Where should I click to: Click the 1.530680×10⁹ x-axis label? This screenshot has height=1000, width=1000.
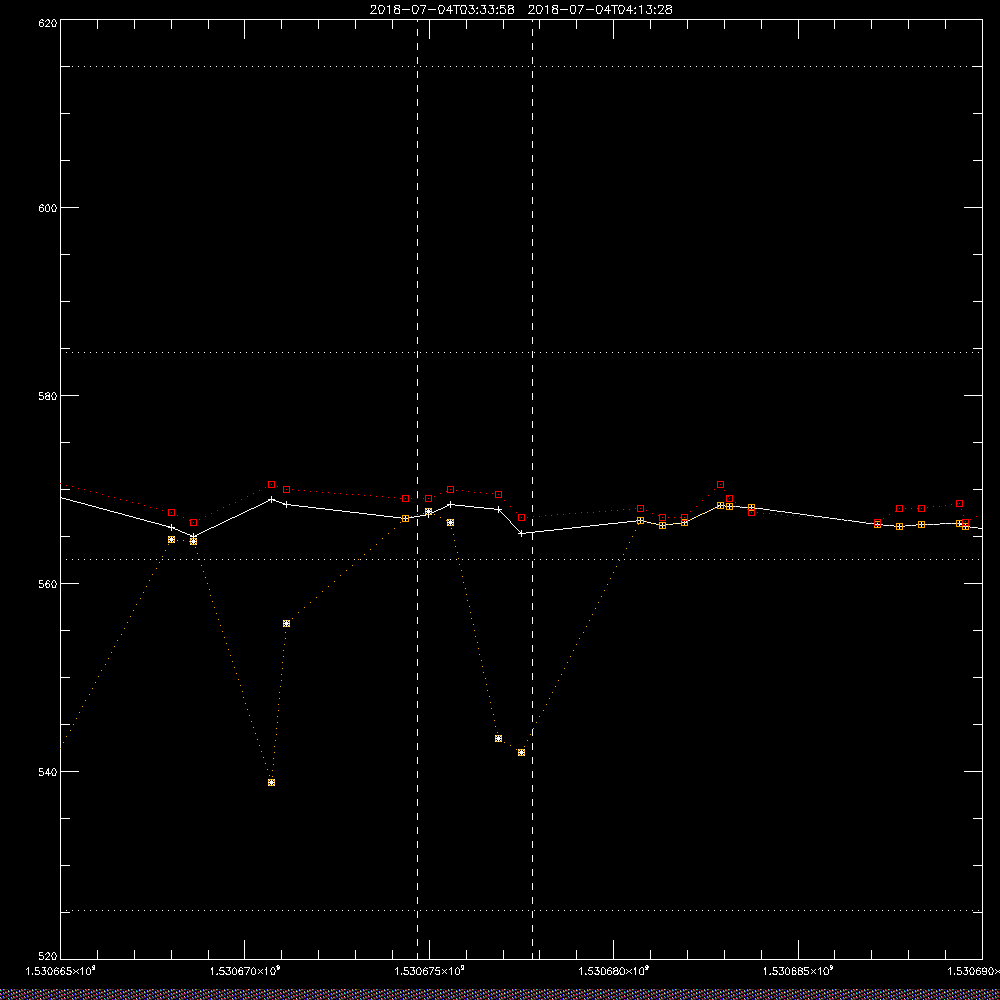(614, 971)
